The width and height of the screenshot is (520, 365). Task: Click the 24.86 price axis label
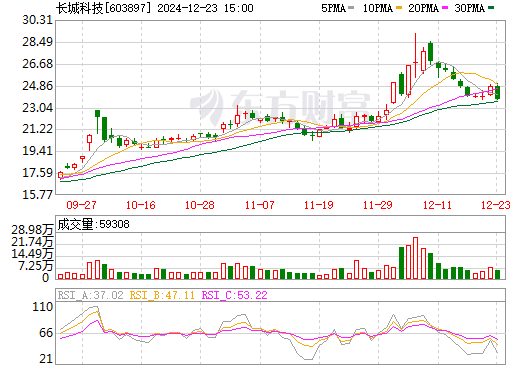pos(38,86)
